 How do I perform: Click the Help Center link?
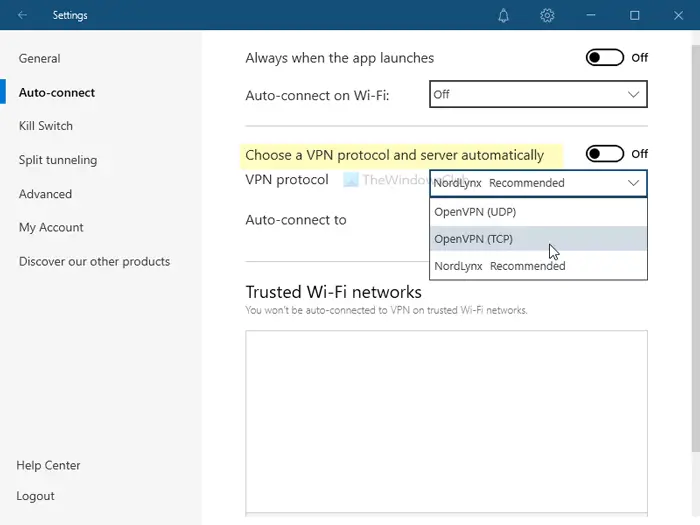click(x=49, y=466)
